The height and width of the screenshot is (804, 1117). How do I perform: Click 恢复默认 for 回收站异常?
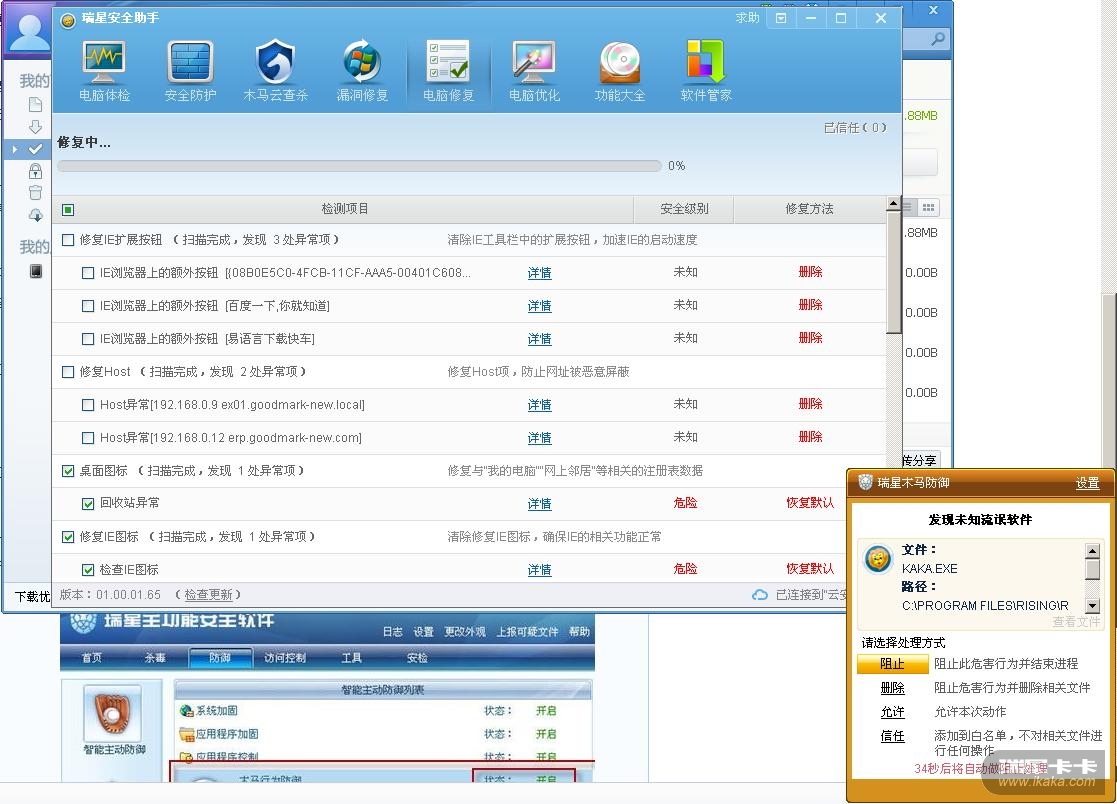810,503
